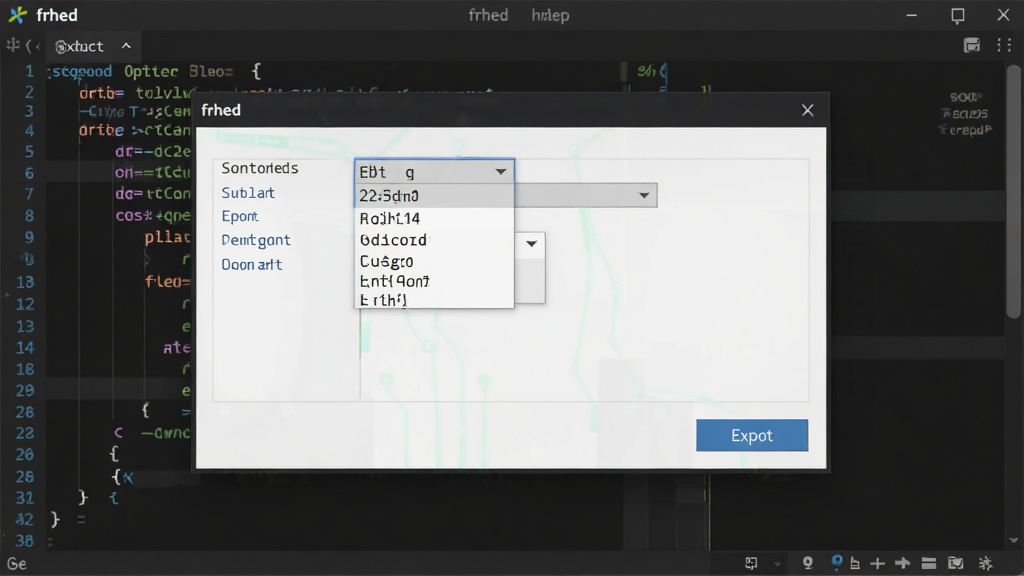Click the frhed app logo in title bar
The height and width of the screenshot is (576, 1024).
[18, 15]
